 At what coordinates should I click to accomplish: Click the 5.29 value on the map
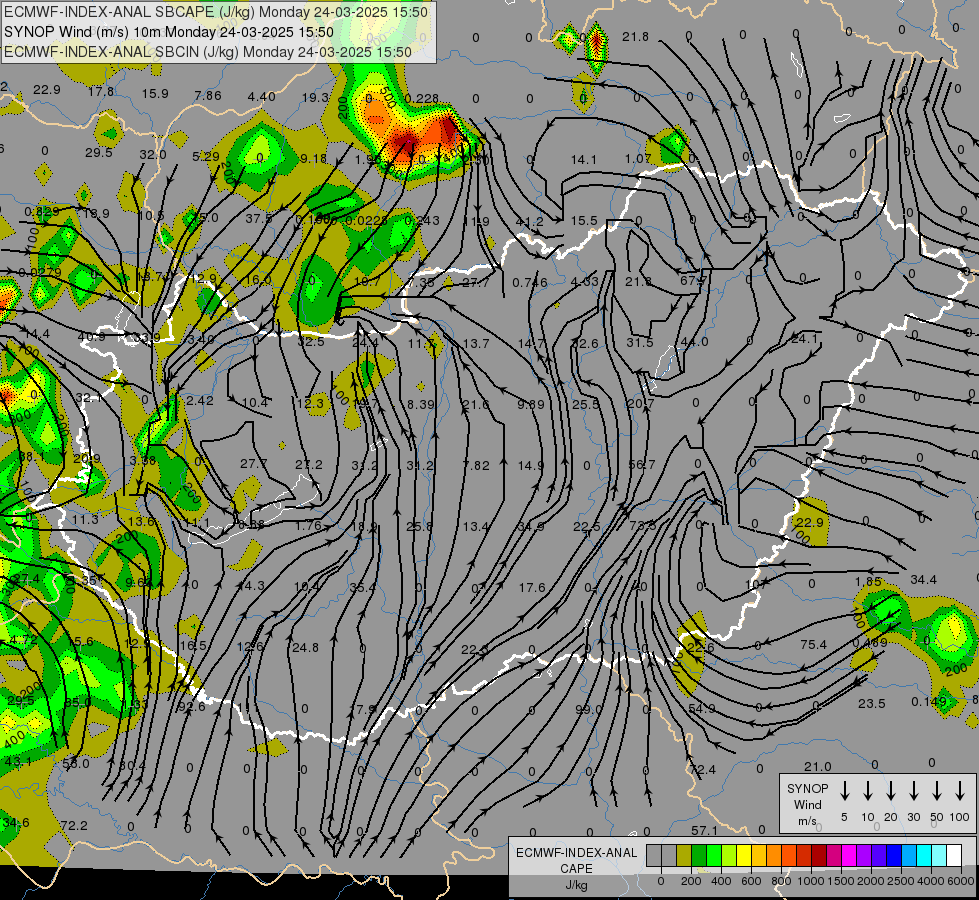click(x=206, y=156)
